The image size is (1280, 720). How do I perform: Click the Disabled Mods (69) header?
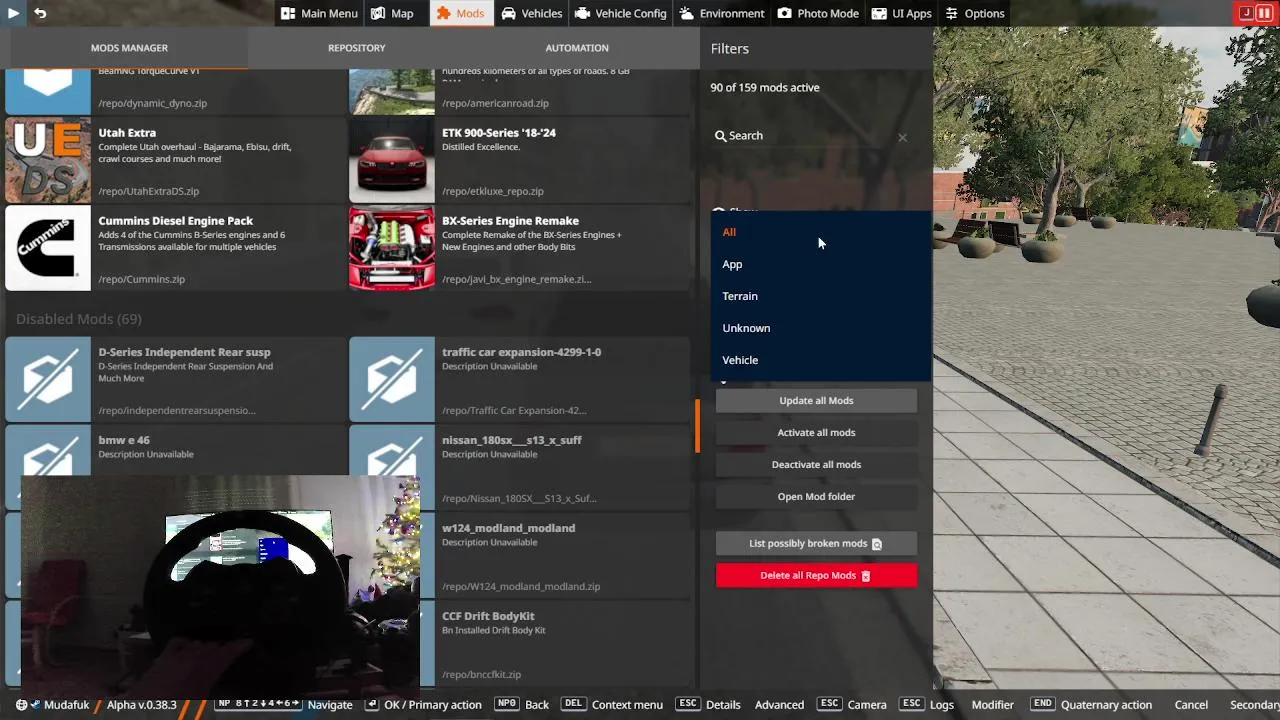click(x=78, y=319)
